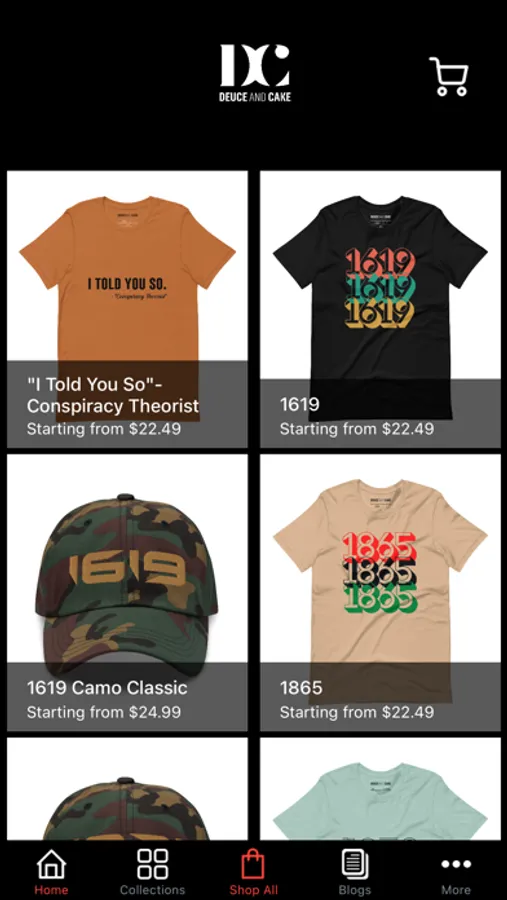507x900 pixels.
Task: Click "I Told You So"- Conspiracy Theorist title
Action: click(x=113, y=395)
